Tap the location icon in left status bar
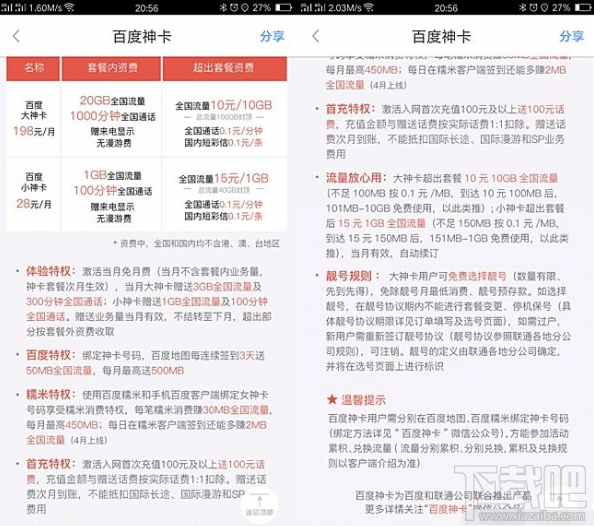Image resolution: width=594 pixels, height=526 pixels. [245, 8]
